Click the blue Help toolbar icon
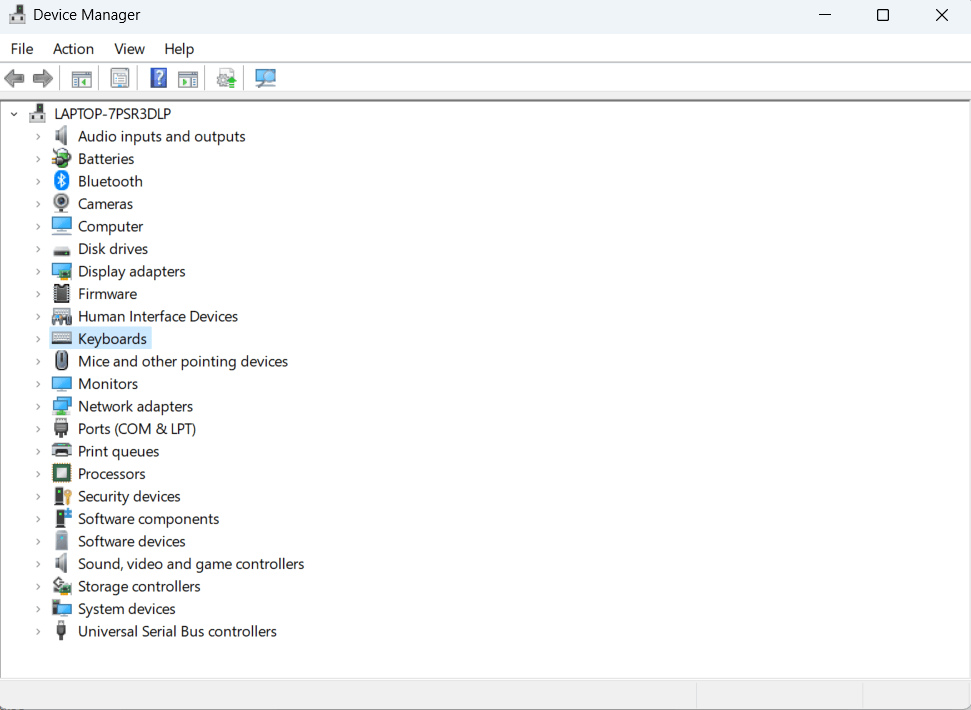This screenshot has width=971, height=710. [x=159, y=78]
